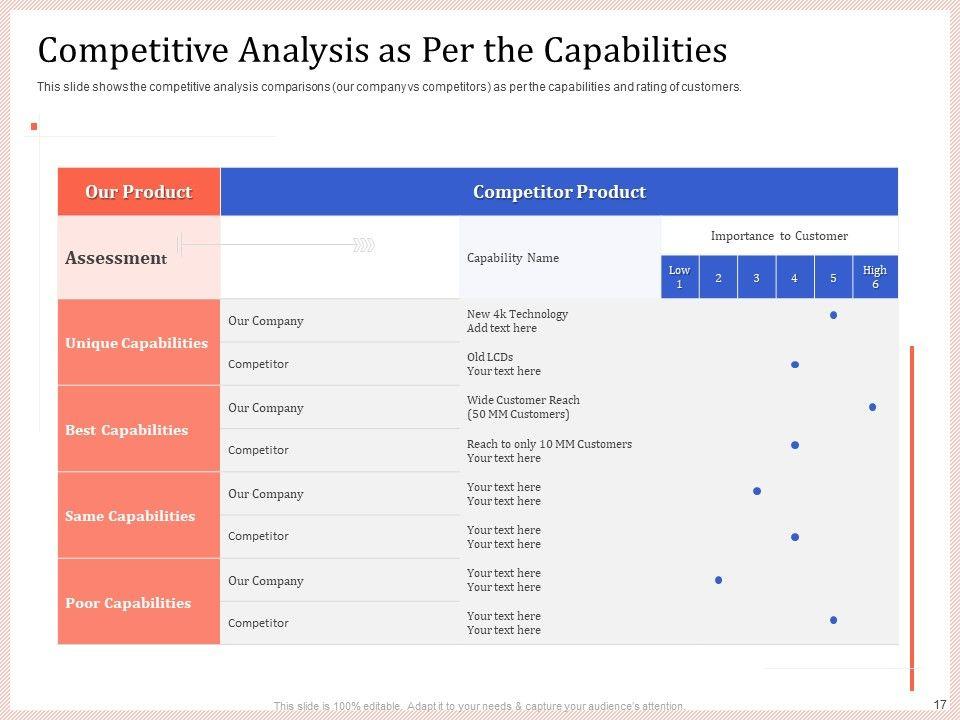
Task: Click the Importance to Customer heading
Action: (779, 236)
